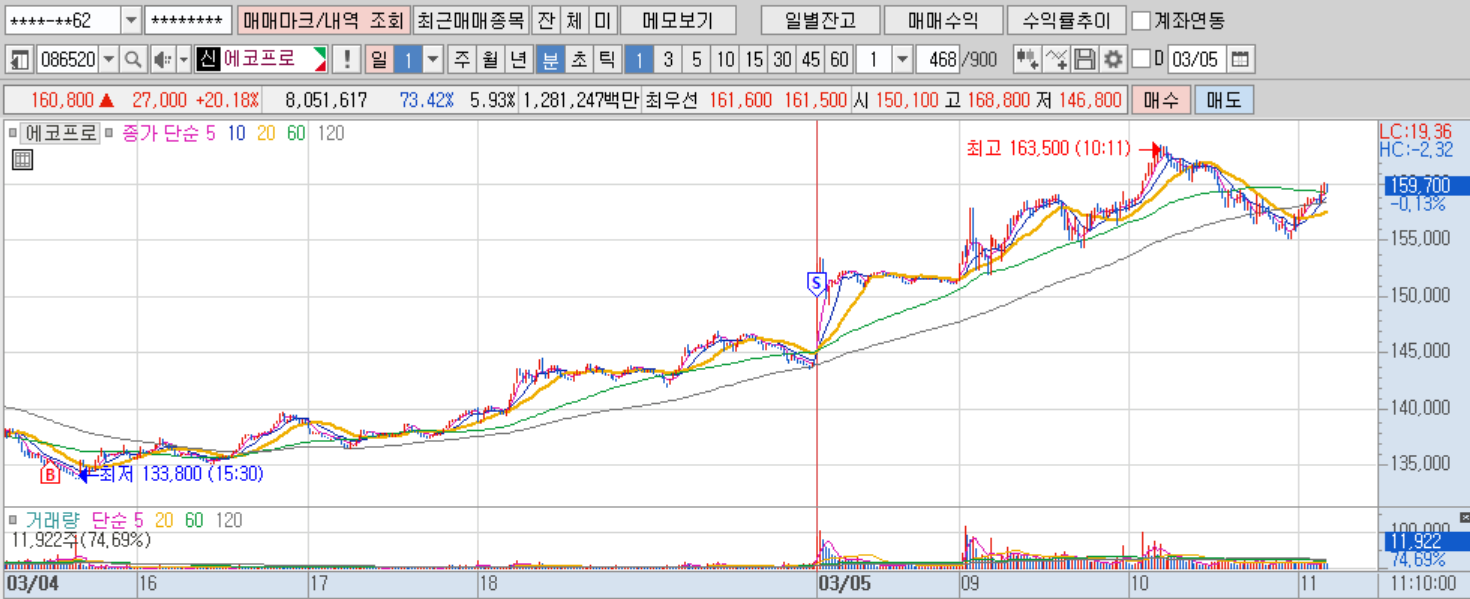Click the 미 button
The image size is (1470, 599).
(601, 20)
